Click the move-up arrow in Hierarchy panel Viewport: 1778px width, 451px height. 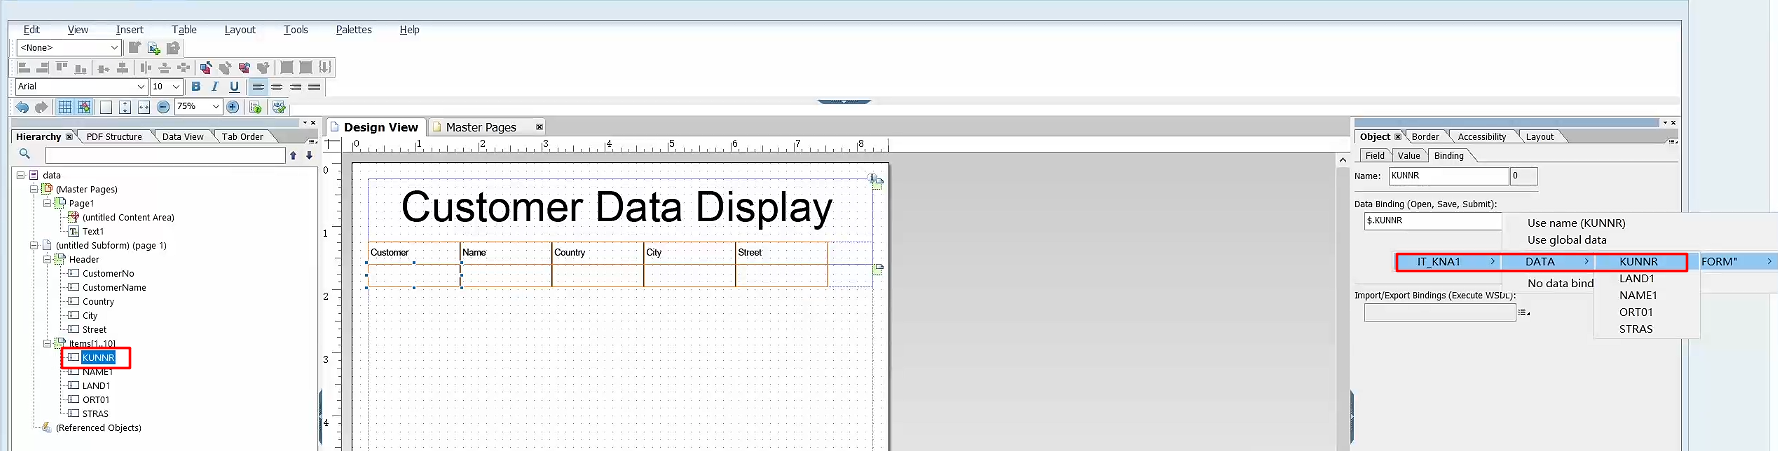click(293, 155)
